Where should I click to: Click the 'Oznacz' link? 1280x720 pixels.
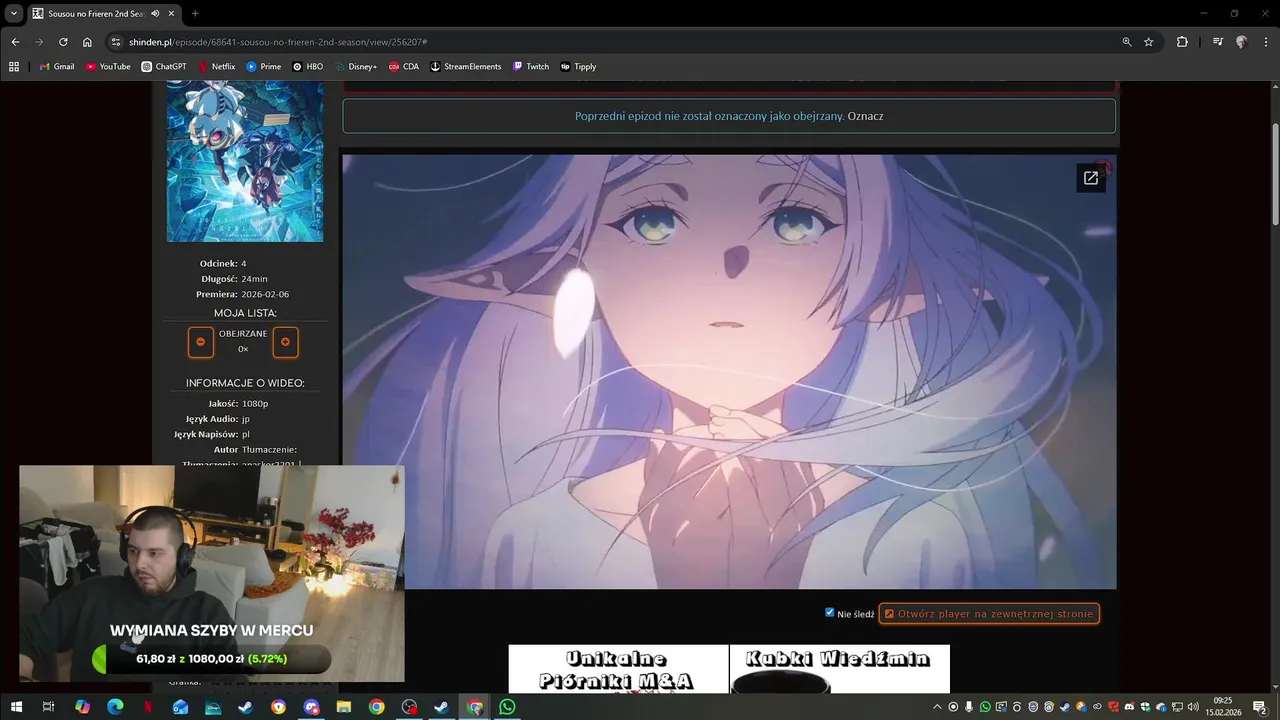click(865, 116)
